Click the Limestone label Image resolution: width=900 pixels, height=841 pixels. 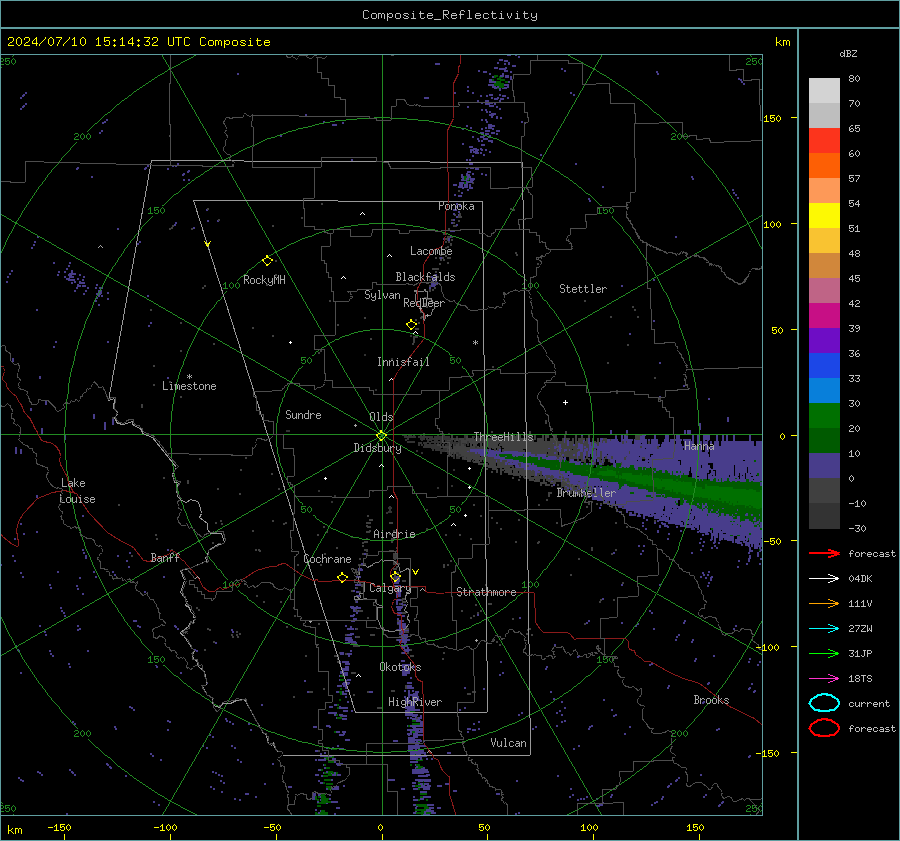coord(189,386)
